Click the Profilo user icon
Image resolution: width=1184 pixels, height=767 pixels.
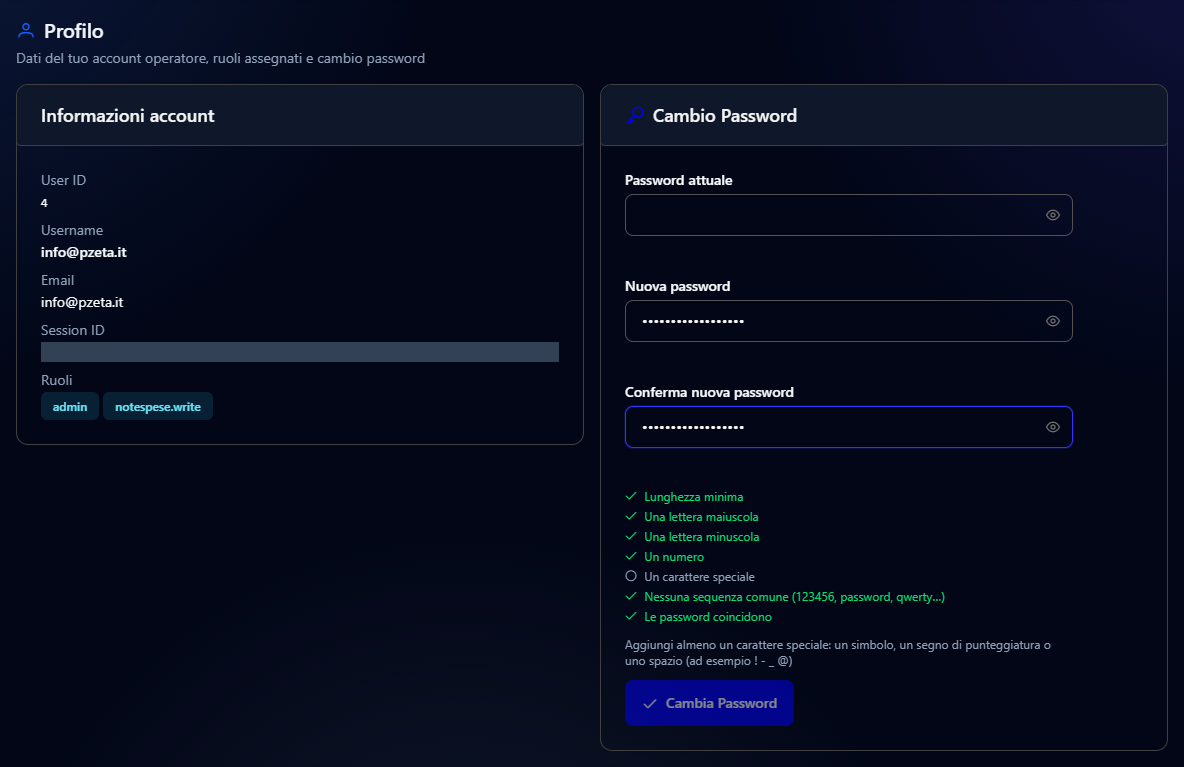tap(26, 30)
